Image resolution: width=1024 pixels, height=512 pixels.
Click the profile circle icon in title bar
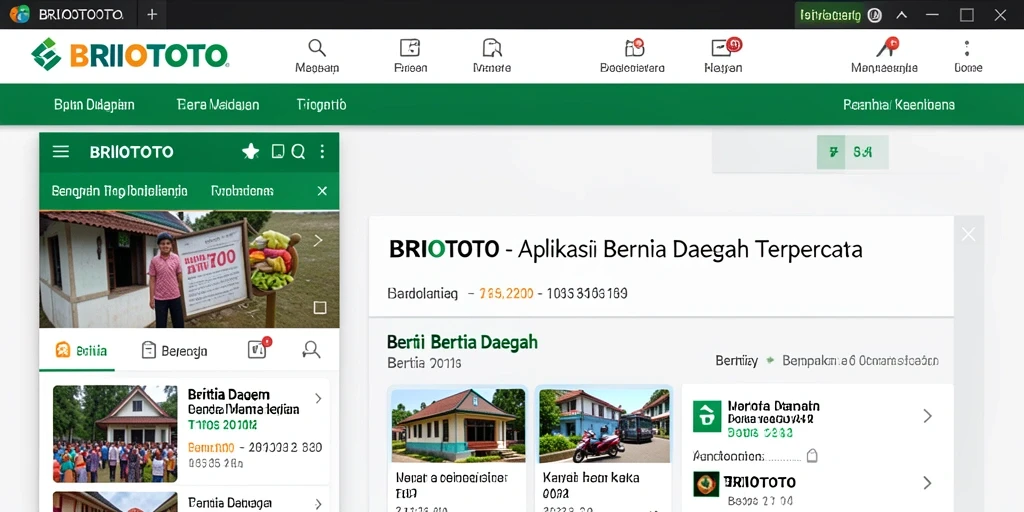click(874, 15)
